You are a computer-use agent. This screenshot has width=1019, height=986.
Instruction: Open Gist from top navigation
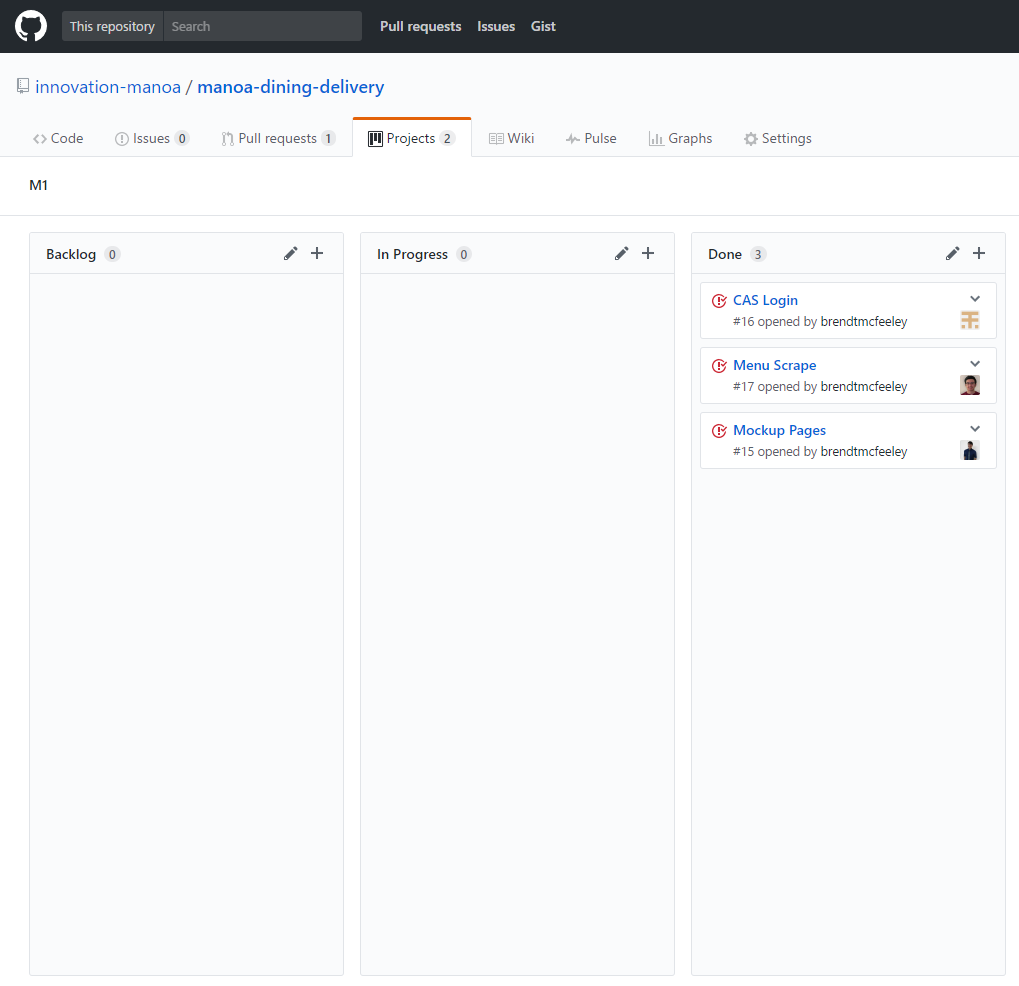point(543,27)
